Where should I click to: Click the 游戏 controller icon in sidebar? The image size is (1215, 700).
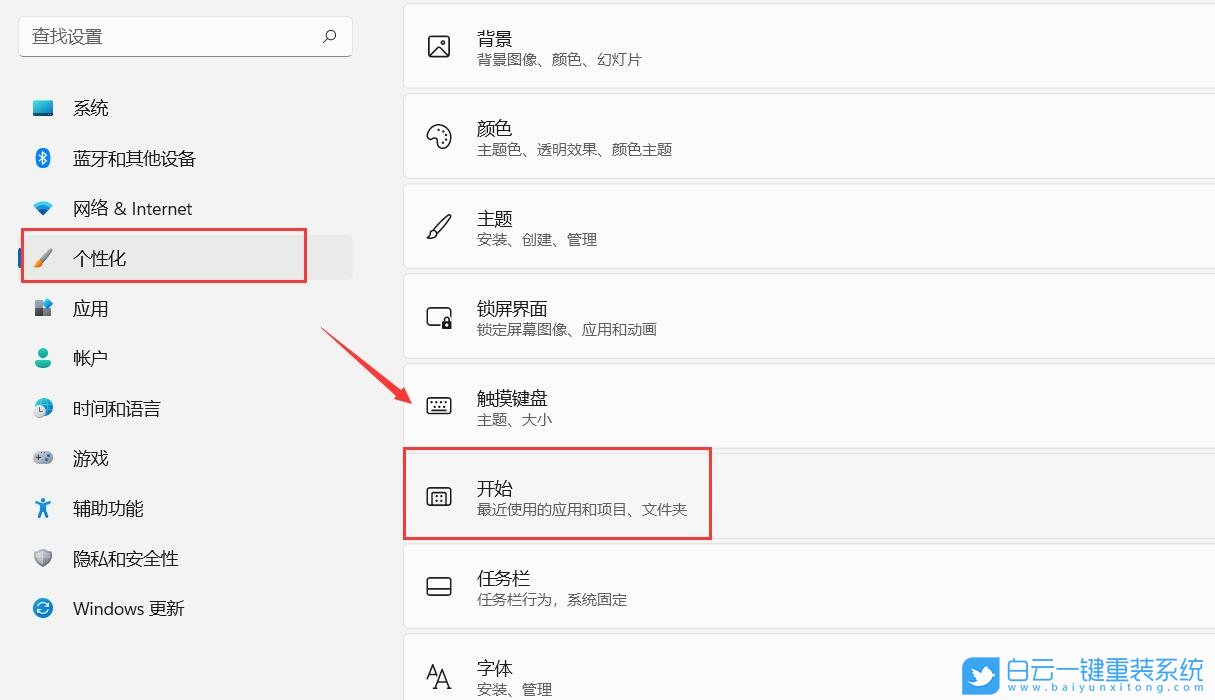pos(42,458)
